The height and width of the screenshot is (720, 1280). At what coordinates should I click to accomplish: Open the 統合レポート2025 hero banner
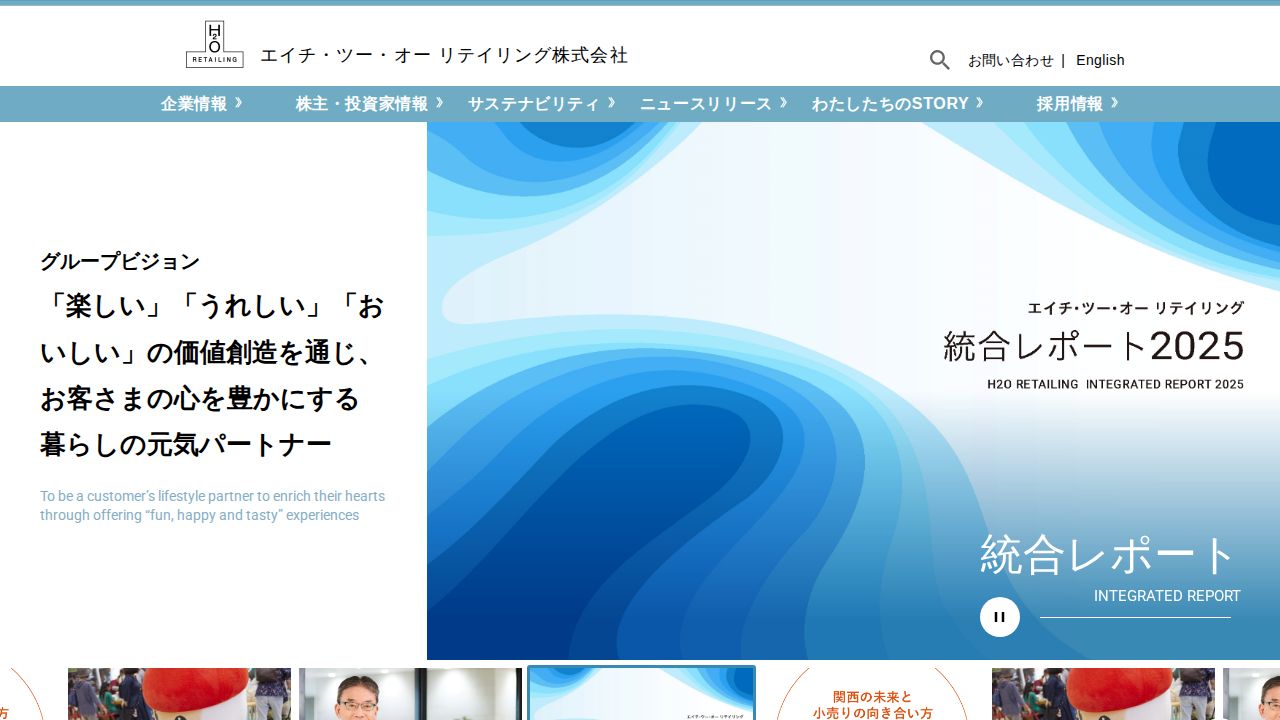tap(853, 391)
